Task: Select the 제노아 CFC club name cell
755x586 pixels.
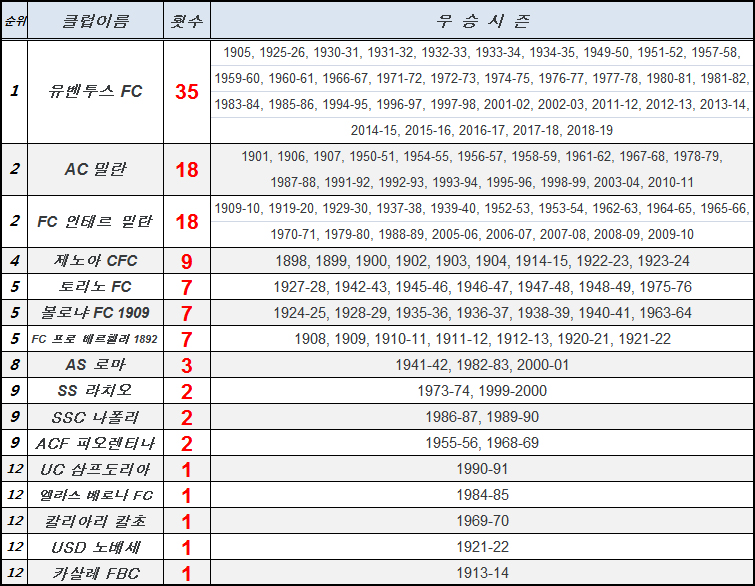Action: [x=95, y=261]
